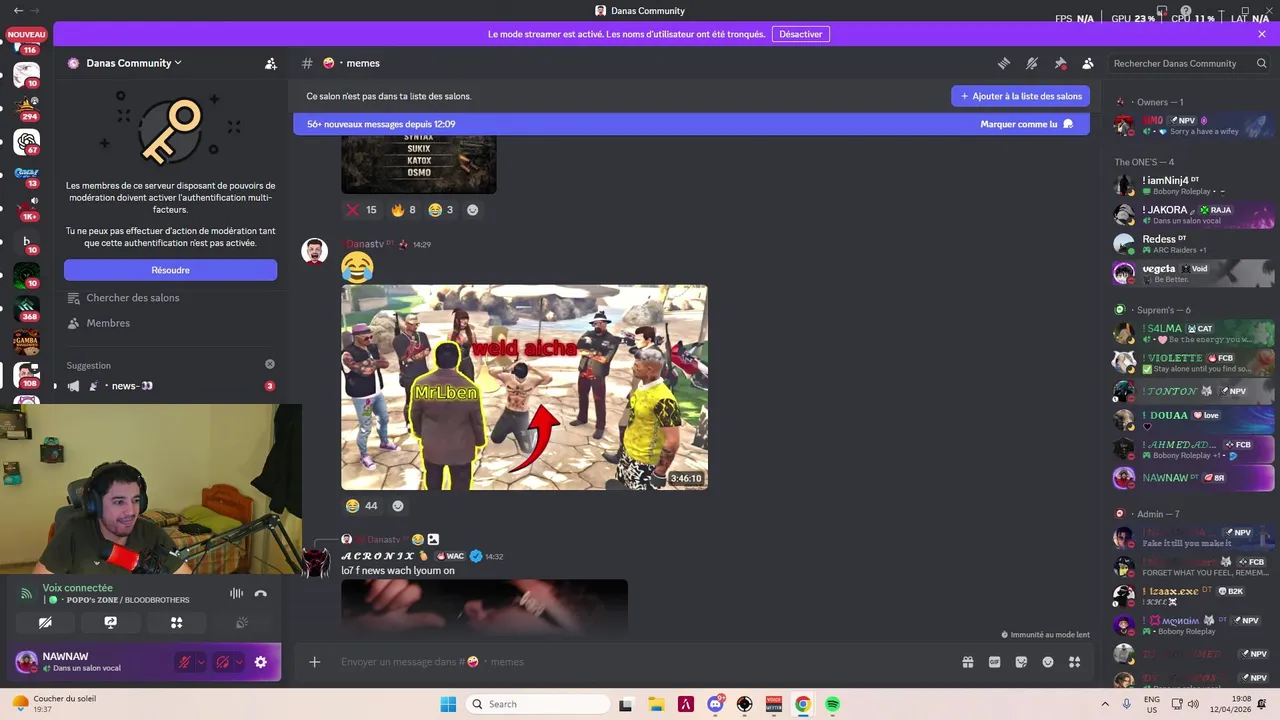This screenshot has width=1280, height=720.
Task: Click the taskbar Search box
Action: click(537, 704)
